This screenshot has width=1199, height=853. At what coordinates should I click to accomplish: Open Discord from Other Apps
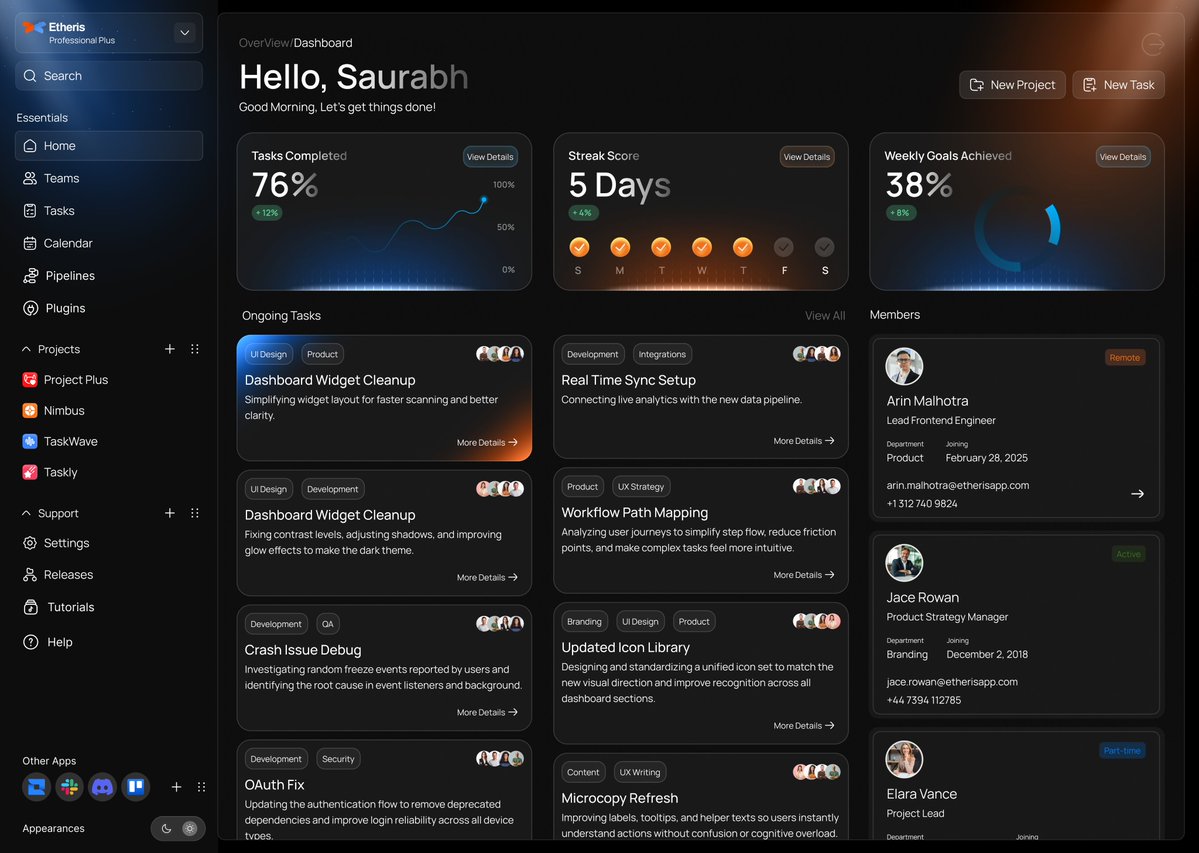pos(102,788)
